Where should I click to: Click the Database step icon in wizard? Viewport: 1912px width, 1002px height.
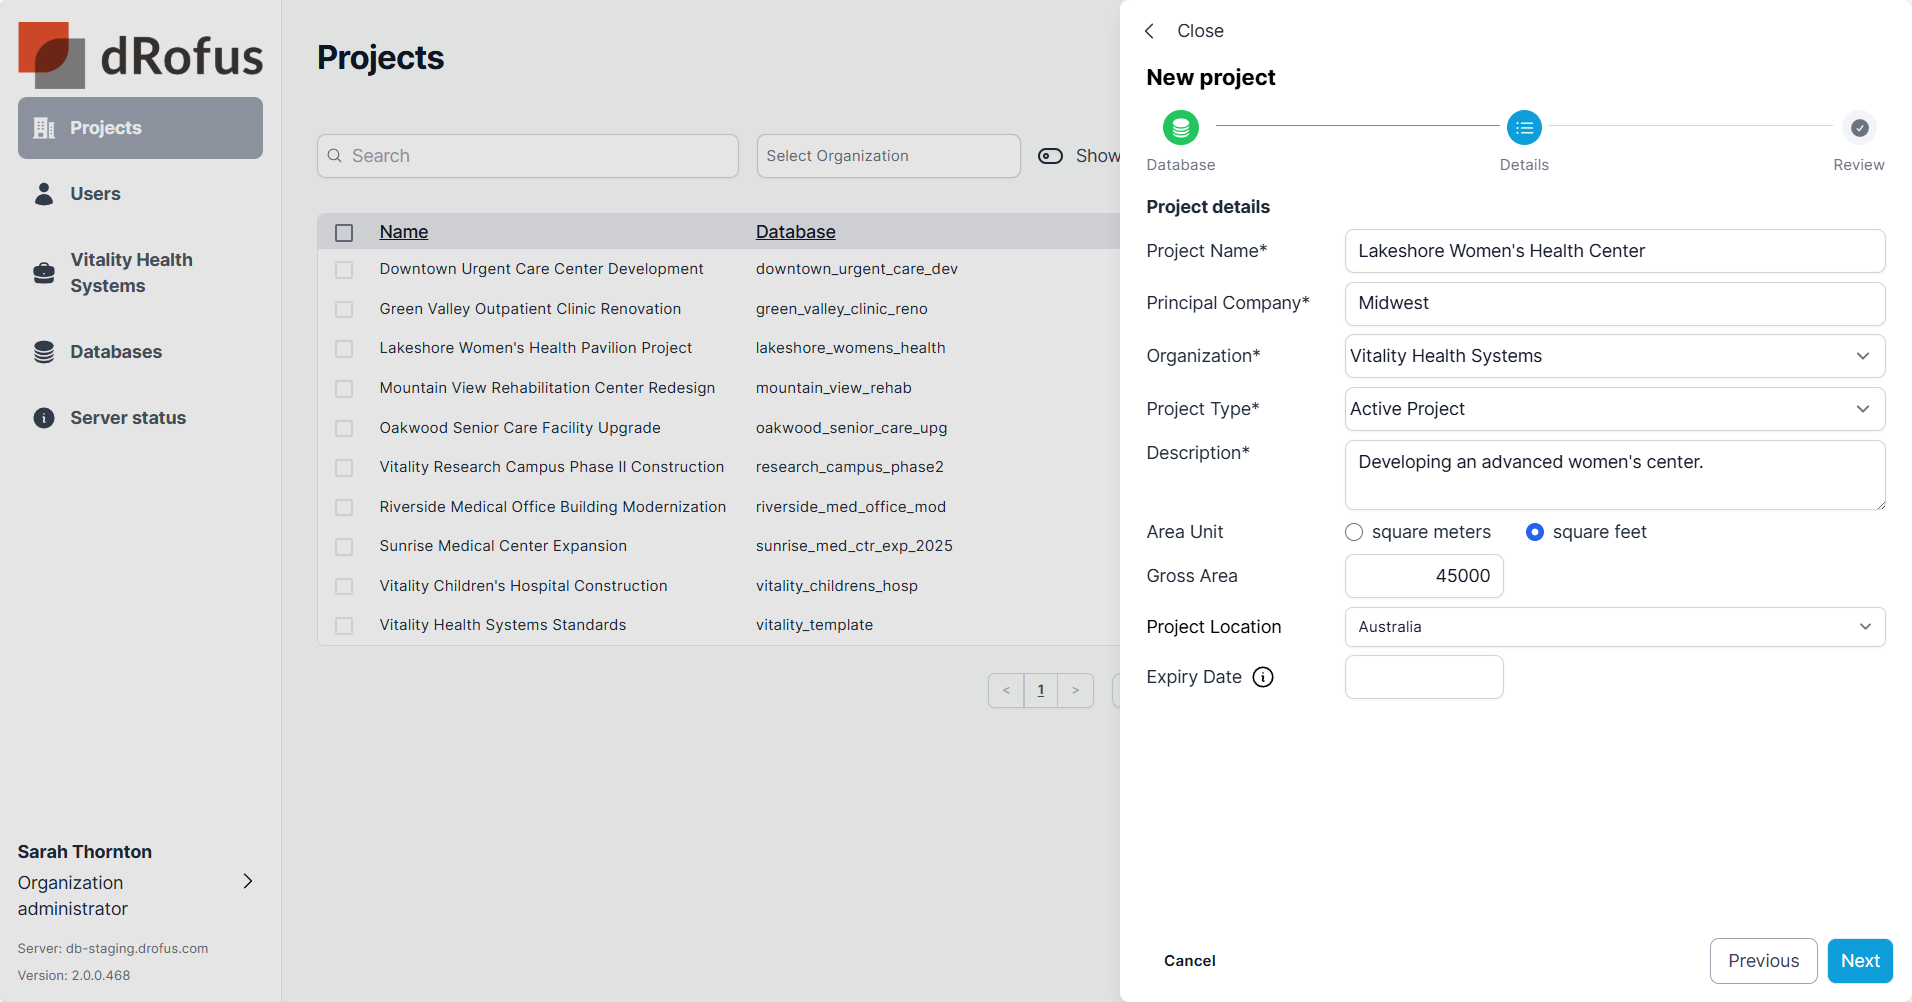click(x=1180, y=128)
